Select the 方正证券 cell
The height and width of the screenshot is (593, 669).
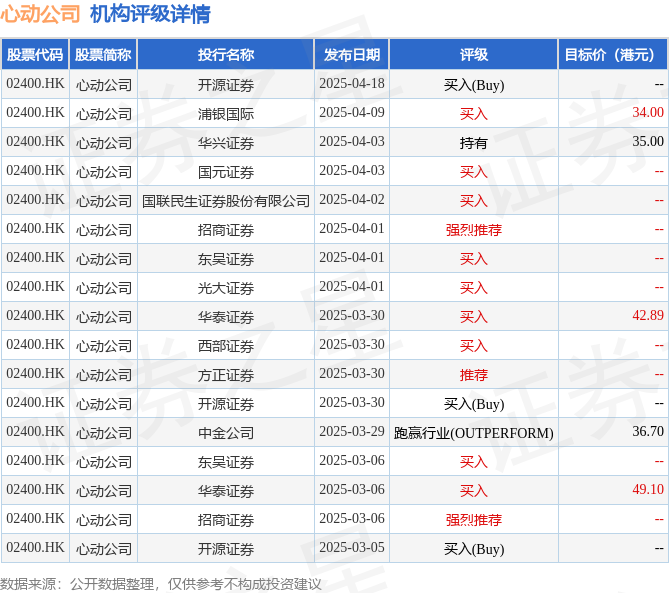(x=226, y=375)
